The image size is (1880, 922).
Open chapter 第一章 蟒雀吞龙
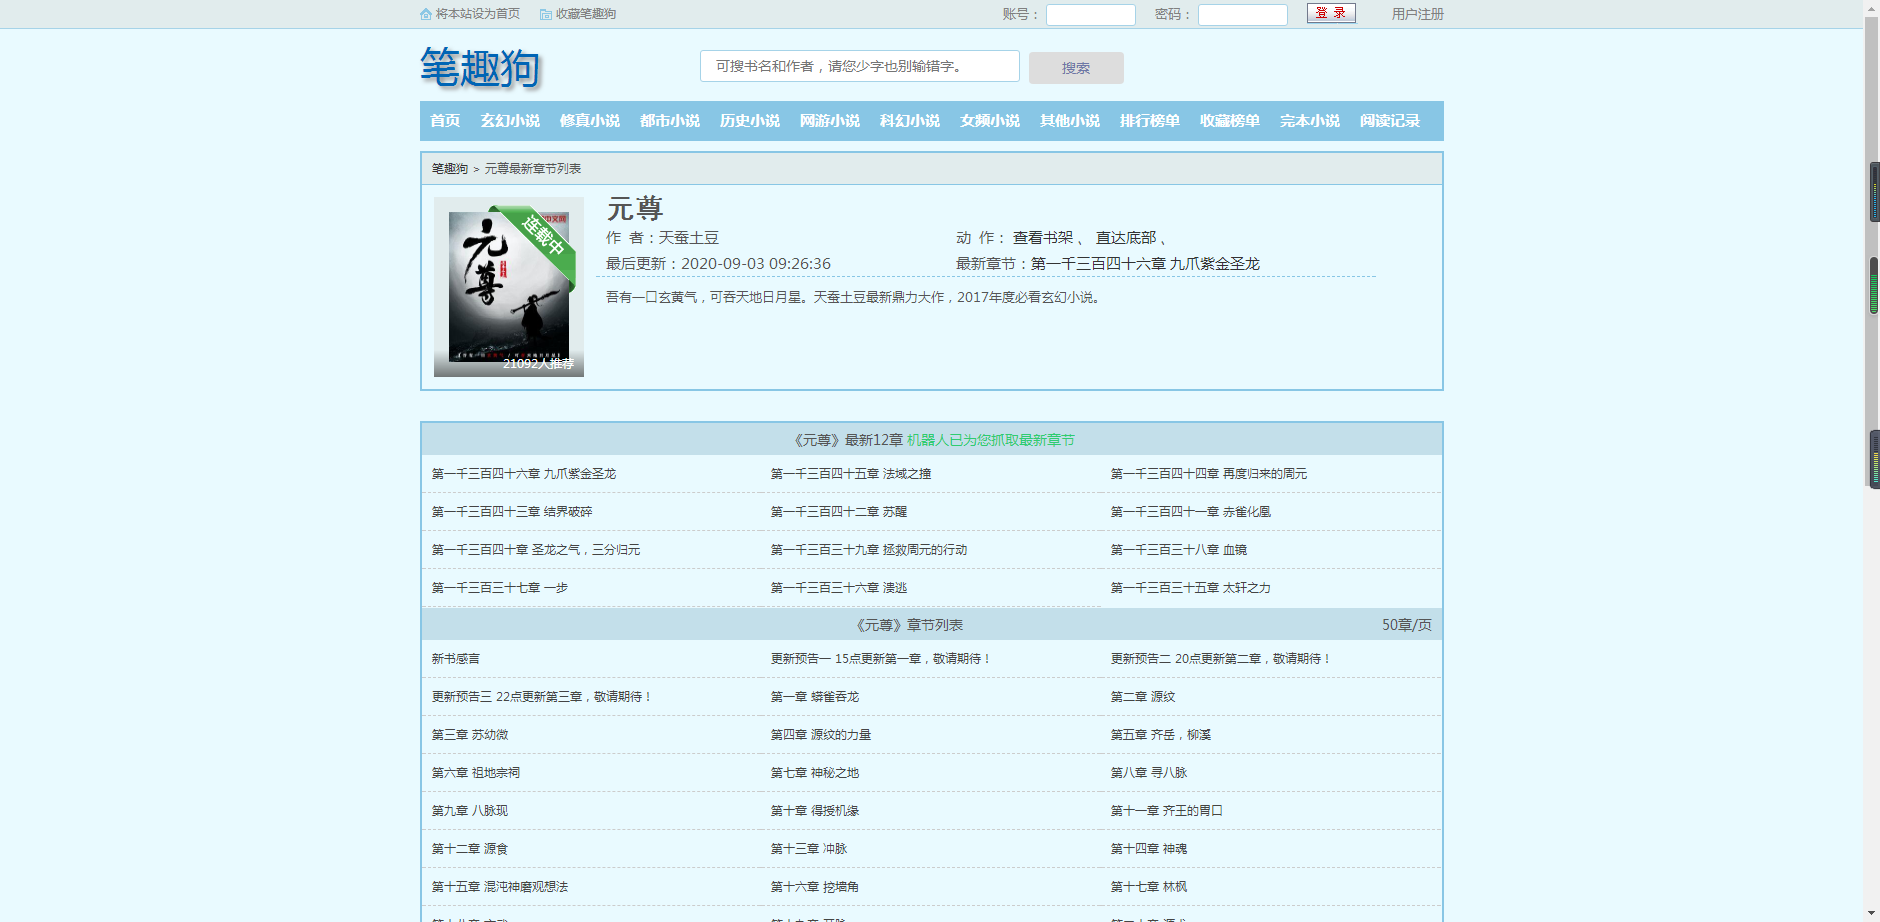pyautogui.click(x=814, y=697)
